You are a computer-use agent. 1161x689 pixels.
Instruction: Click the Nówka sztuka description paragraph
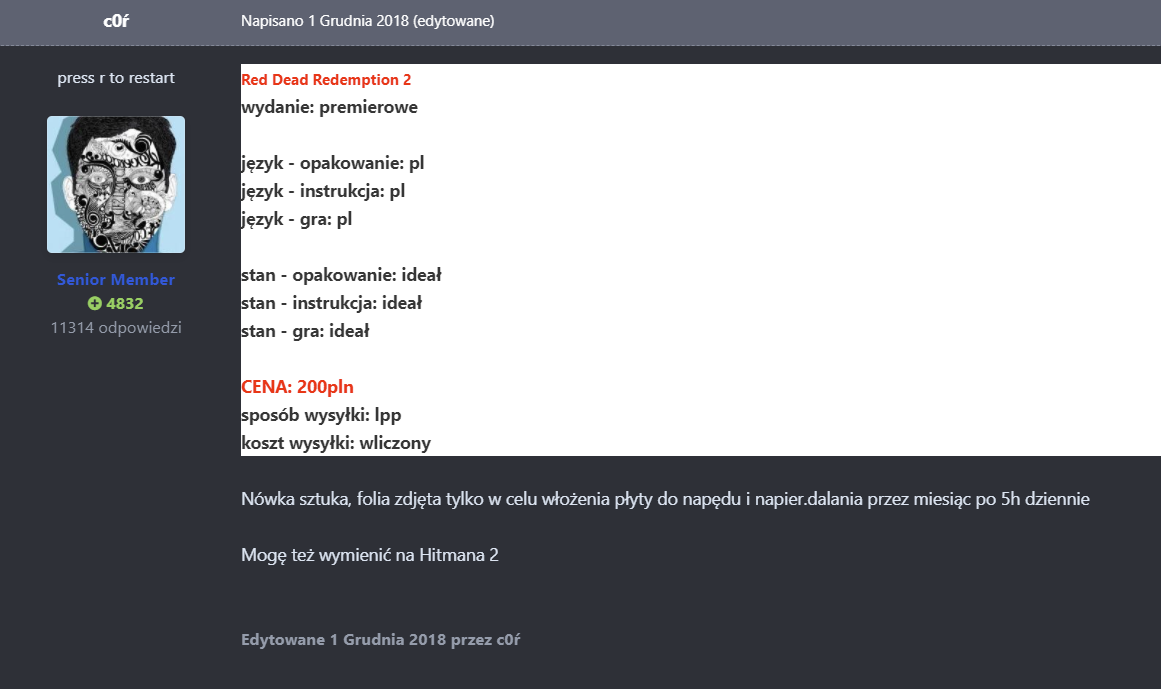[665, 500]
